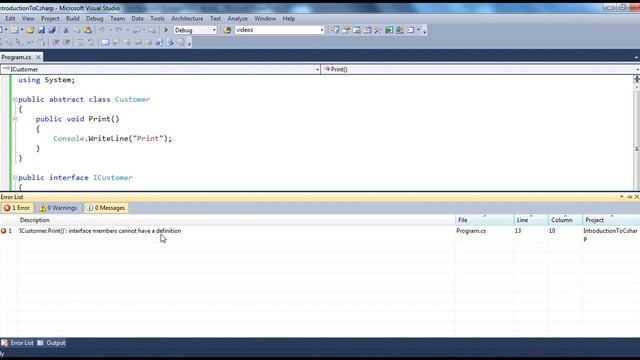This screenshot has height=360, width=640.
Task: Sort by the Column column header
Action: point(565,220)
